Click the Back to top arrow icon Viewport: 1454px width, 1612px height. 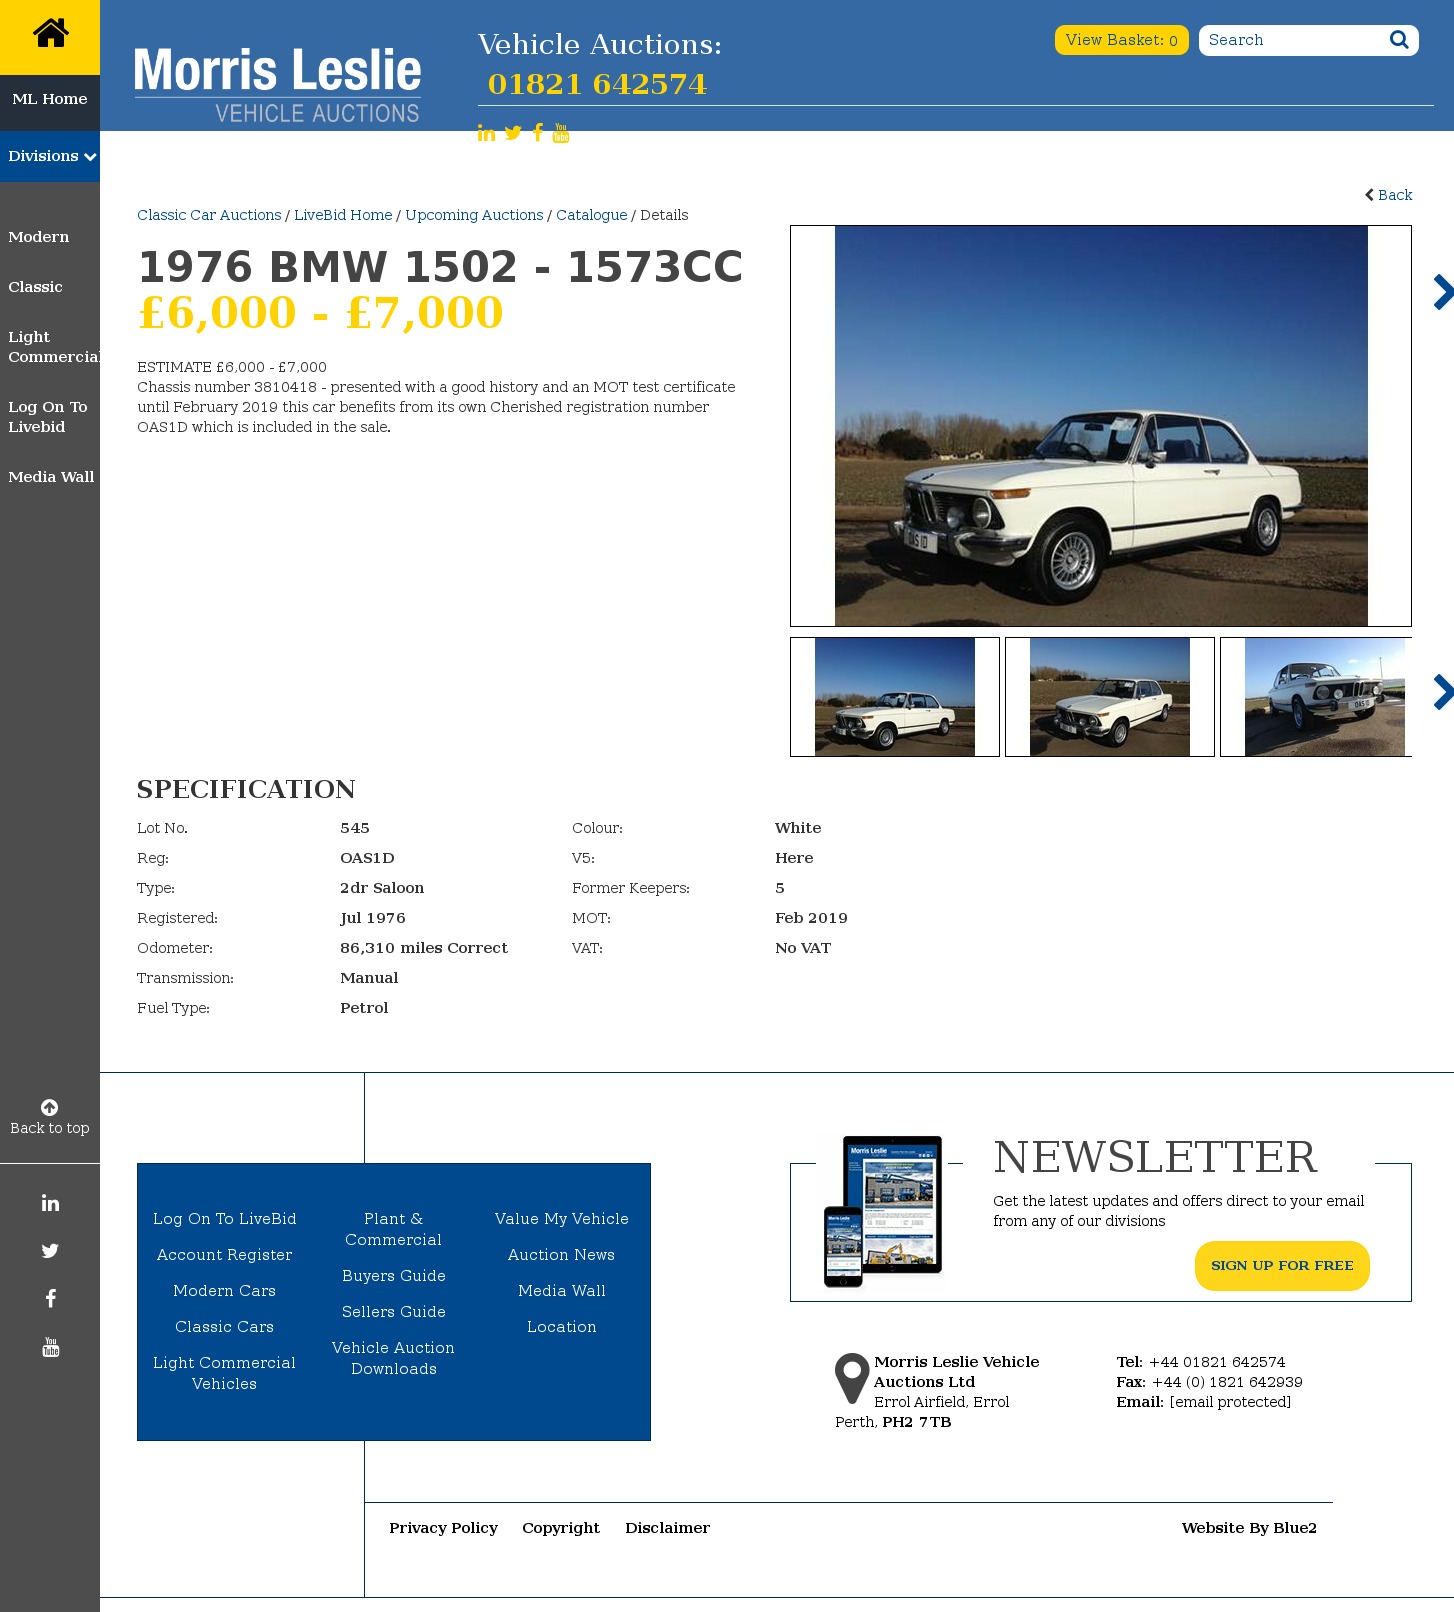[49, 1107]
